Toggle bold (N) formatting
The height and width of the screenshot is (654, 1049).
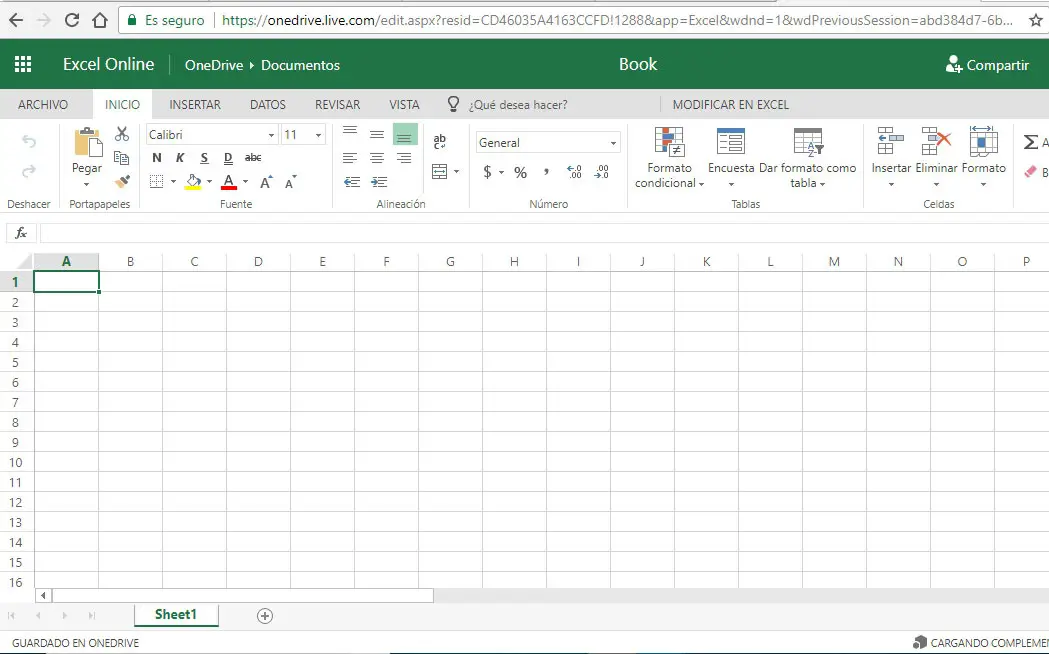[157, 158]
